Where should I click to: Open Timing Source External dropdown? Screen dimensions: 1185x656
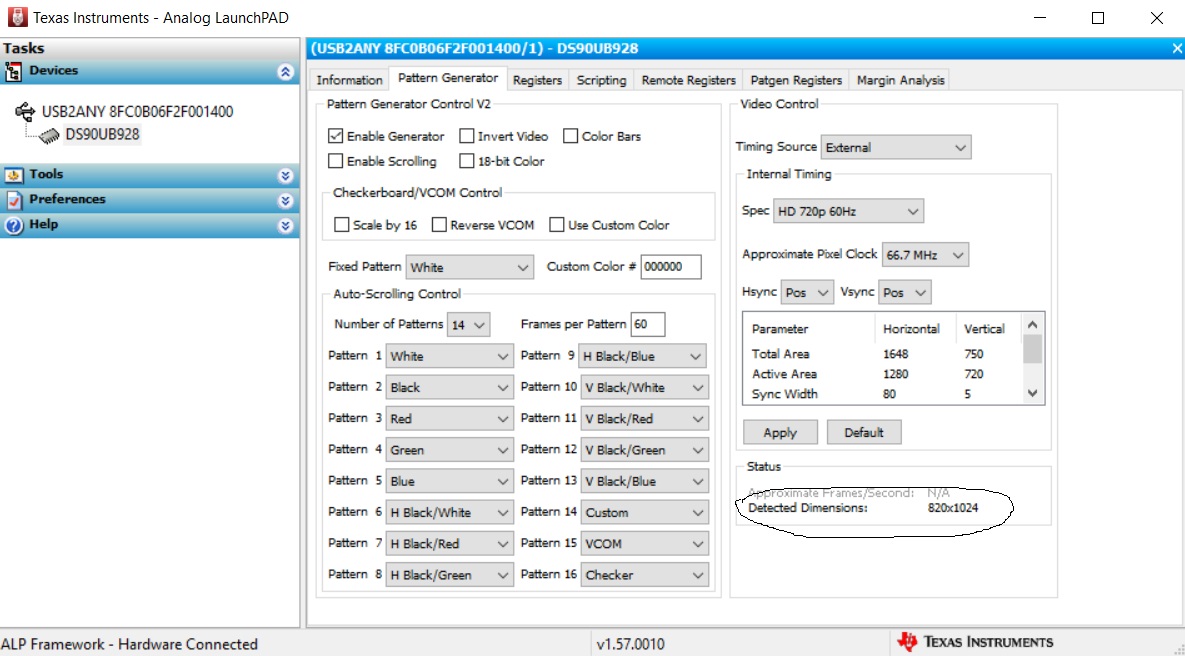pyautogui.click(x=896, y=147)
